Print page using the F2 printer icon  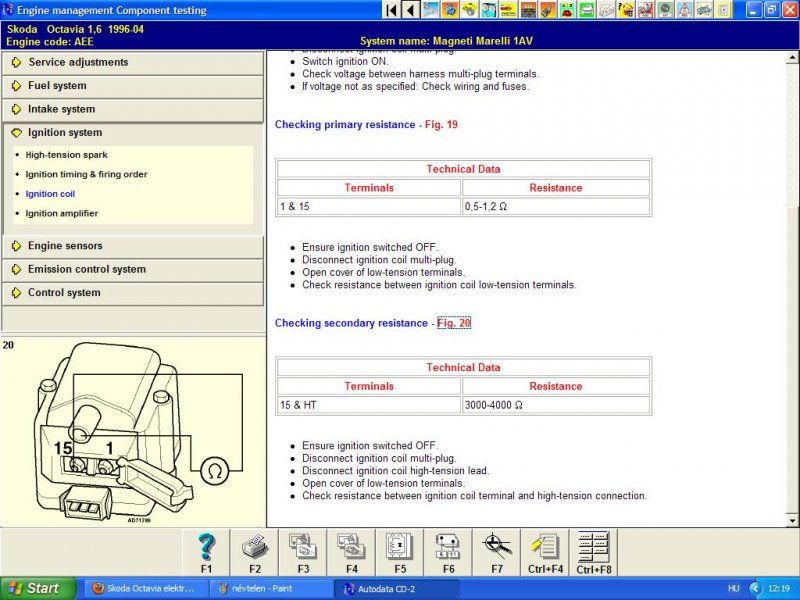pos(255,553)
